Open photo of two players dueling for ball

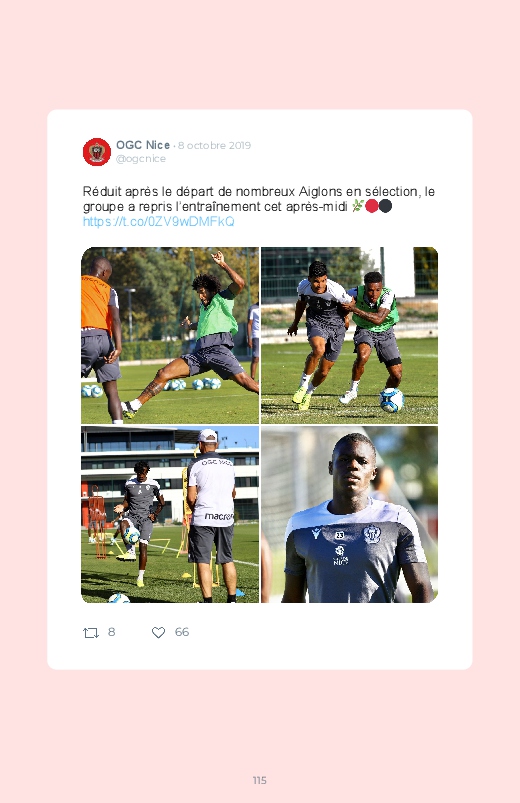coord(349,335)
